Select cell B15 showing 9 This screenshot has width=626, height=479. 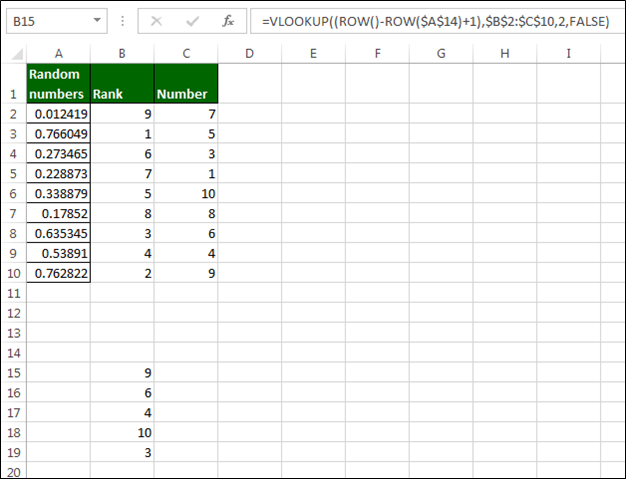(x=122, y=373)
